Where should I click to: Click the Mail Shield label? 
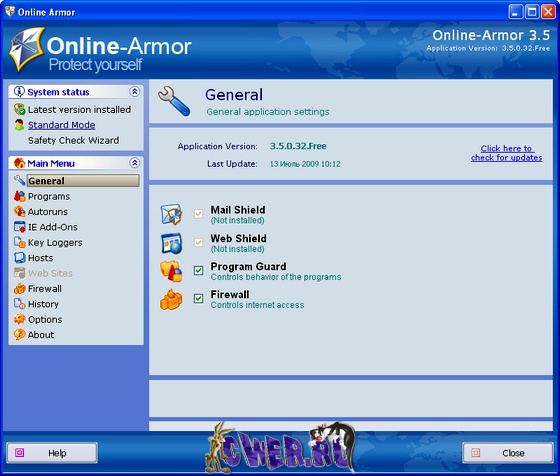coord(238,210)
